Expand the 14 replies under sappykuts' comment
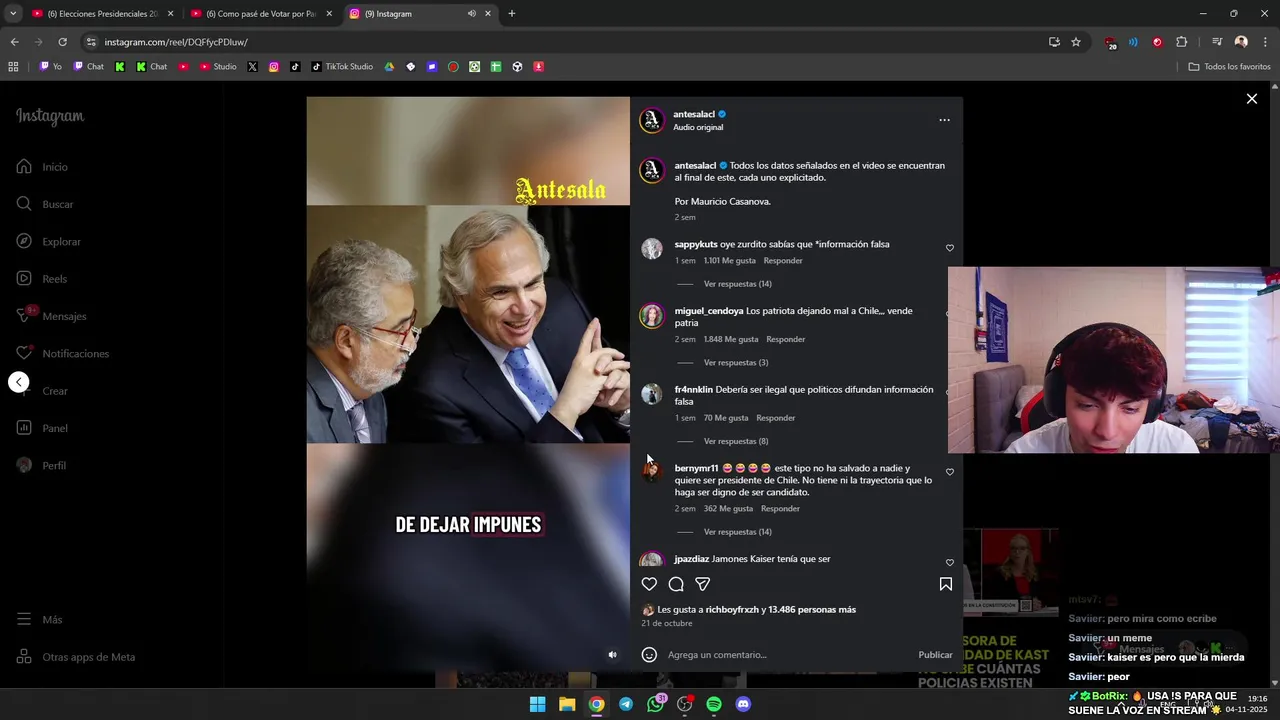This screenshot has width=1280, height=720. 737,284
